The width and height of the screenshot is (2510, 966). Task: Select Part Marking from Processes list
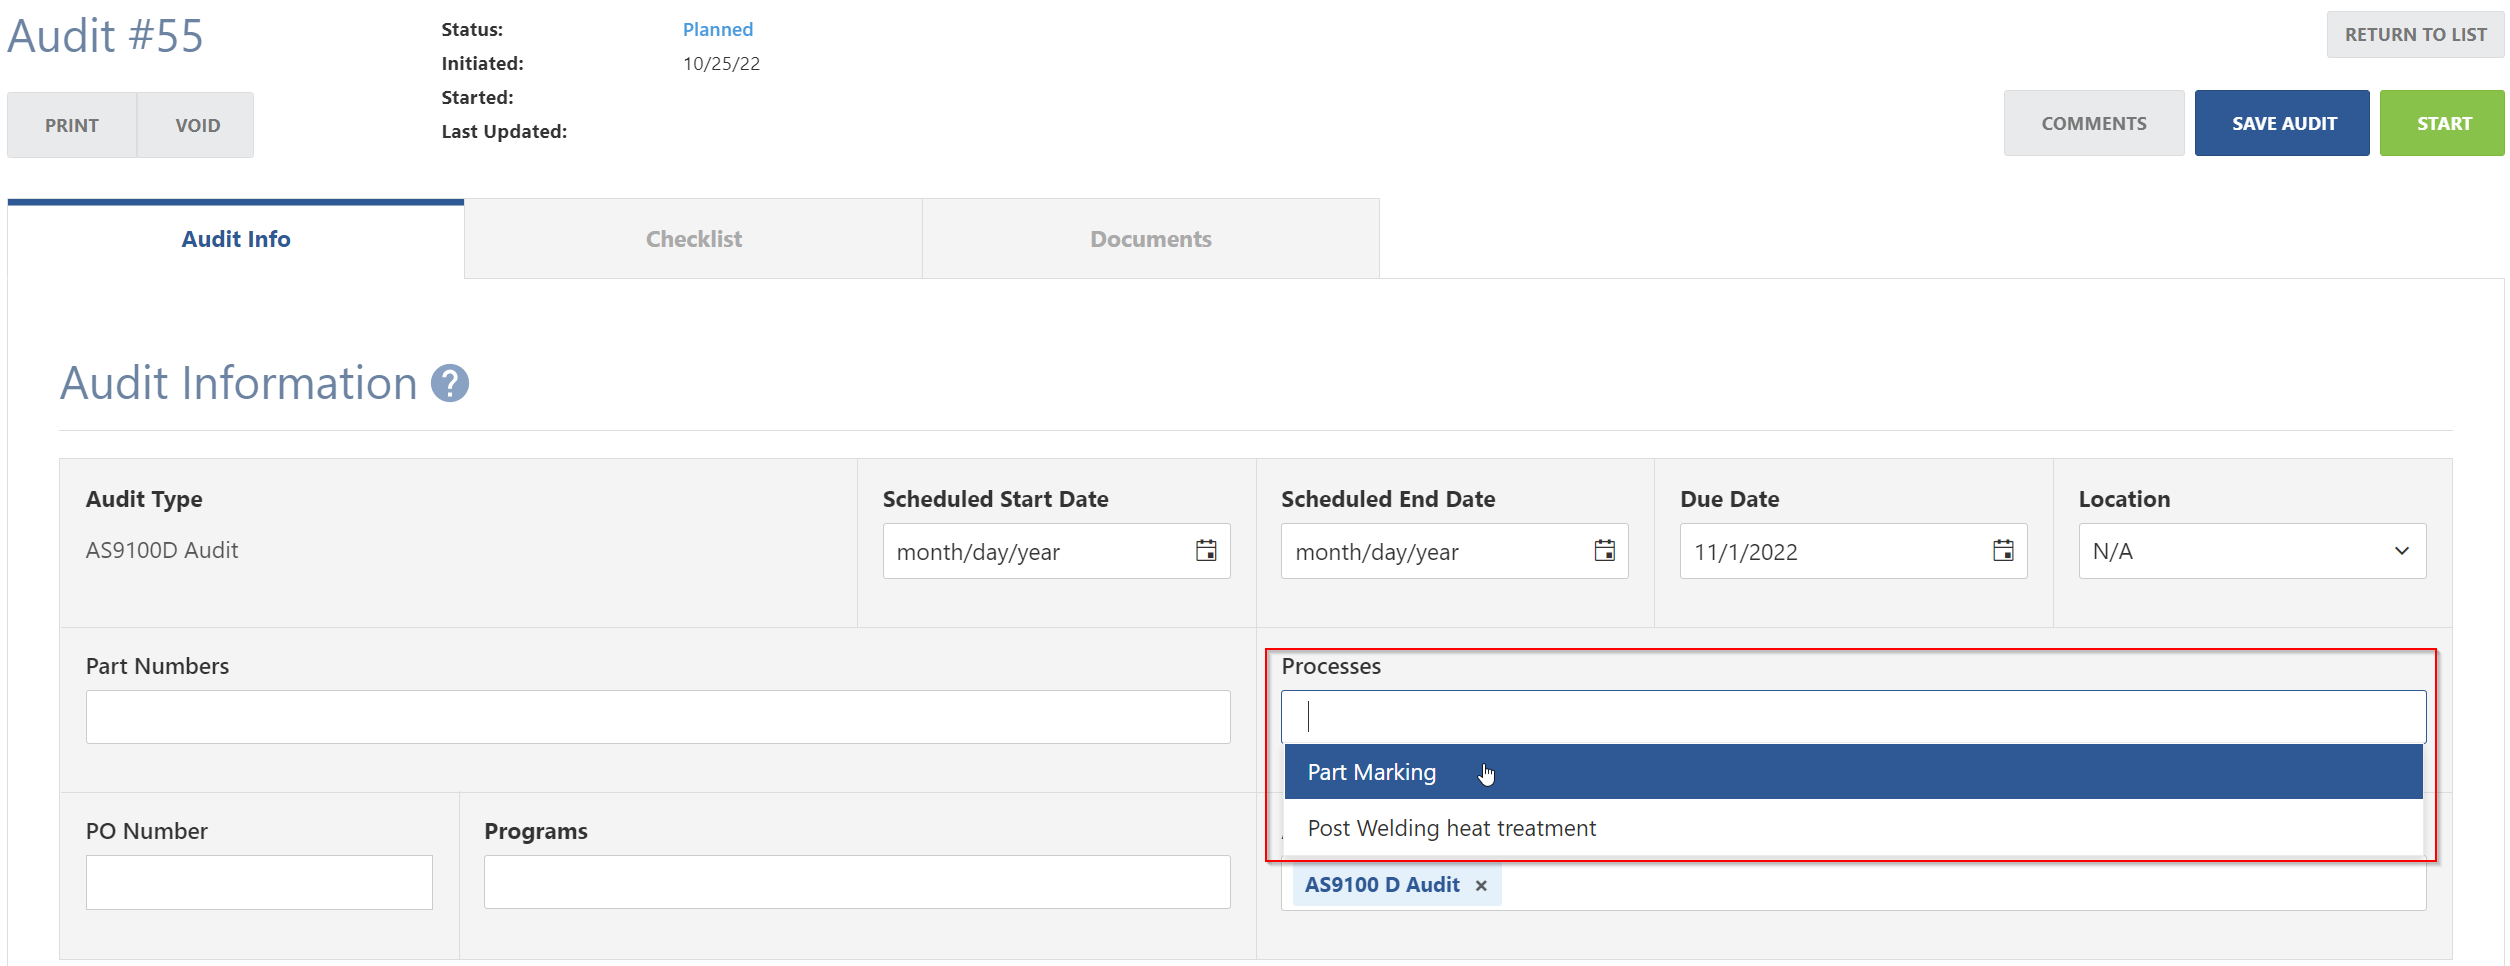click(1853, 772)
